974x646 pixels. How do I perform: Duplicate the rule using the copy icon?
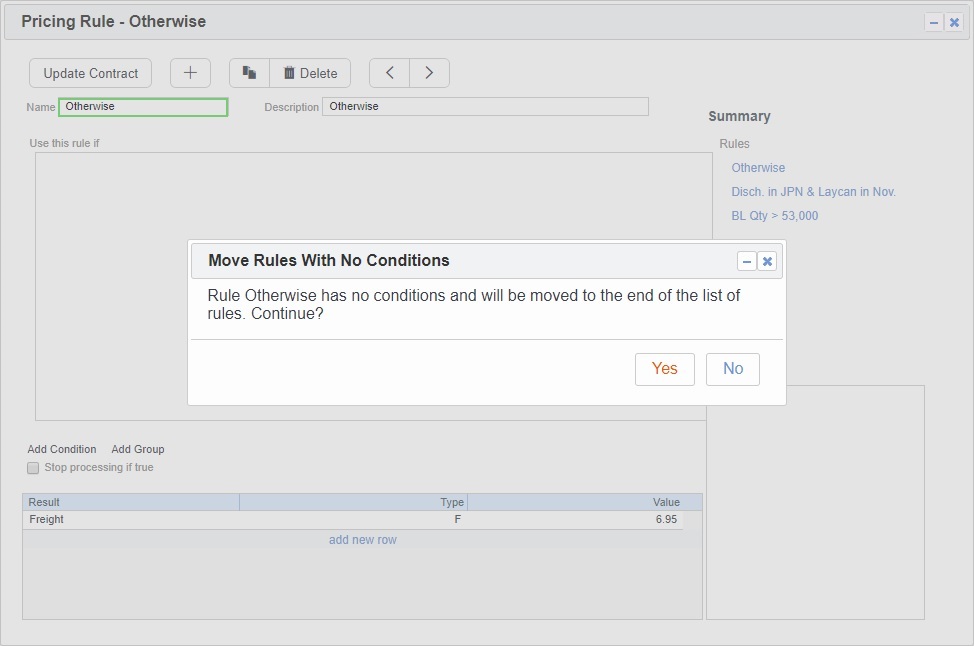pos(249,72)
